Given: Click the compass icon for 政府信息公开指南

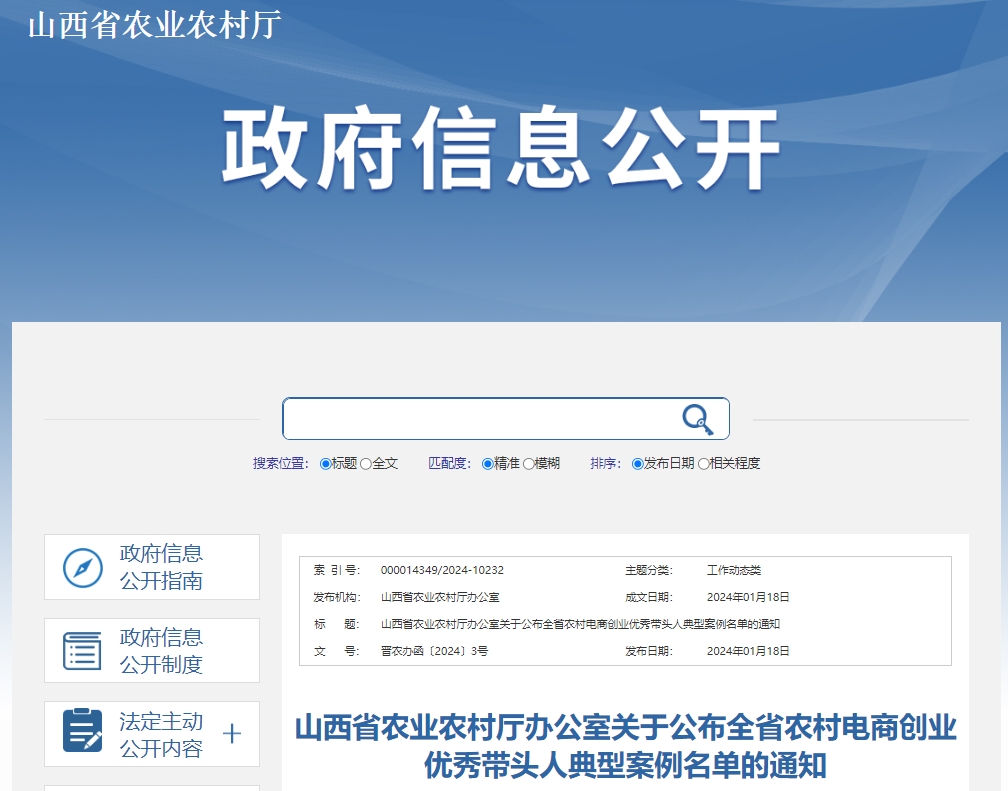Looking at the screenshot, I should [x=83, y=568].
